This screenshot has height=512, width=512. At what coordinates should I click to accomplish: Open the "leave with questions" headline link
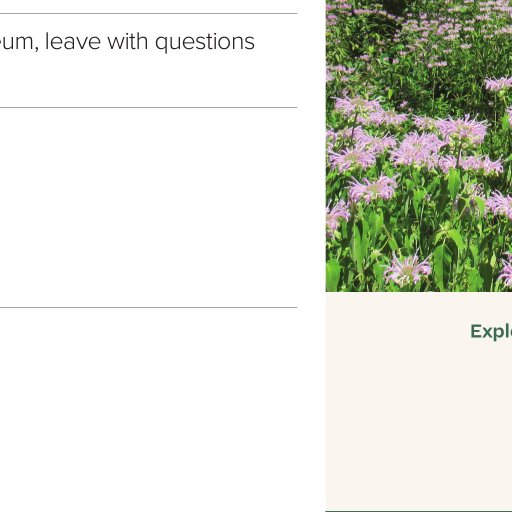click(x=127, y=42)
